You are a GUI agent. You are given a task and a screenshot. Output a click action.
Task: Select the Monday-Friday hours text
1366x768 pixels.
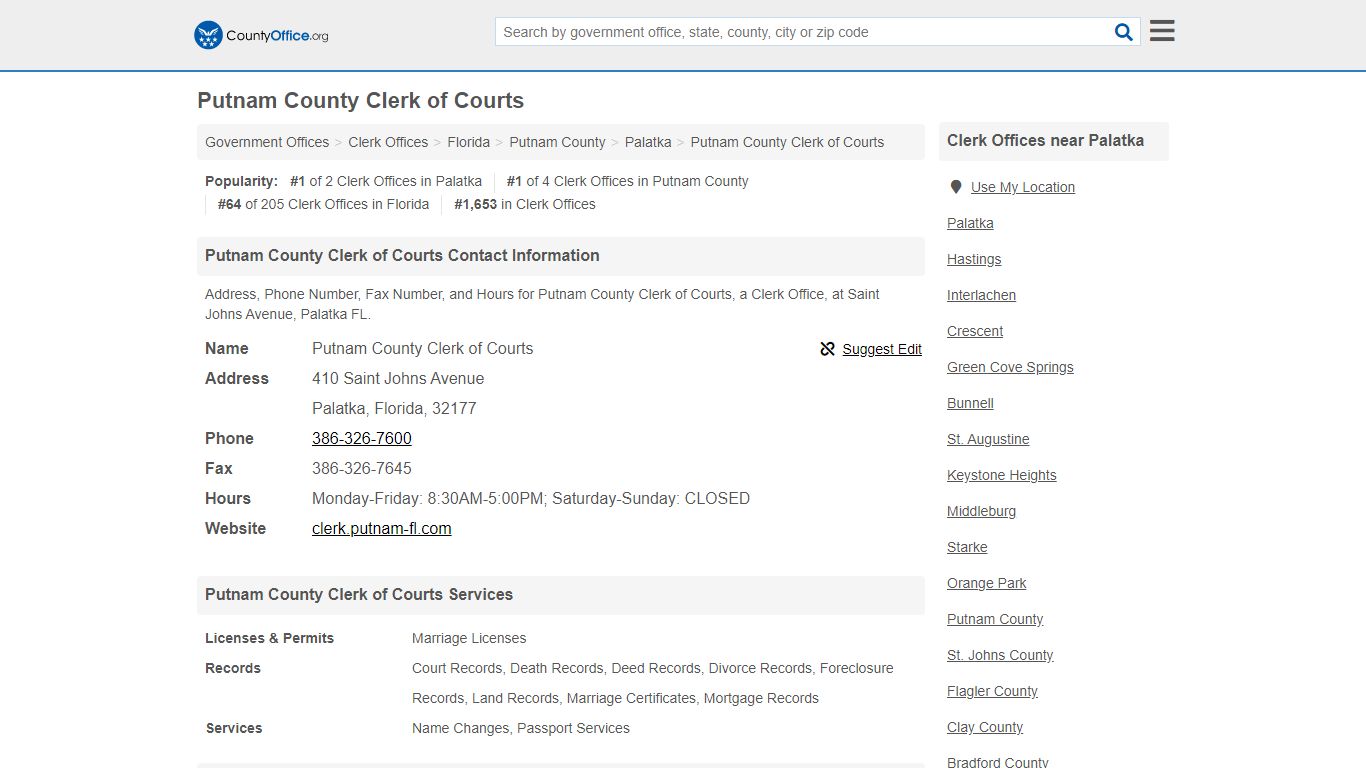pyautogui.click(x=531, y=498)
